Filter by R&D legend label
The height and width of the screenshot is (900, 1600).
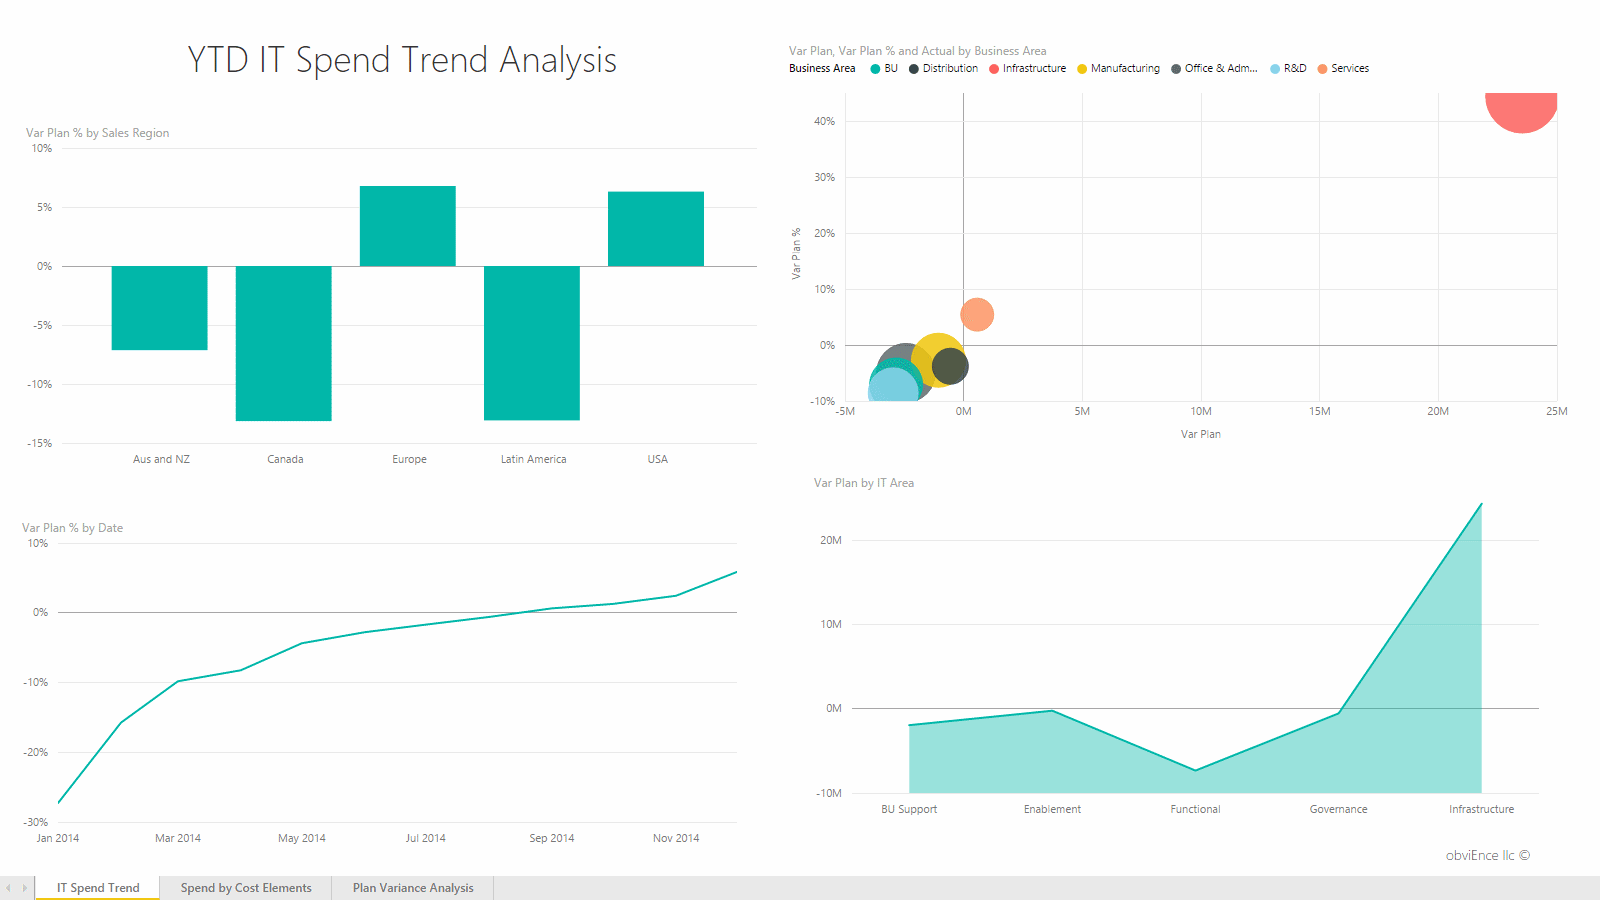click(x=1295, y=68)
